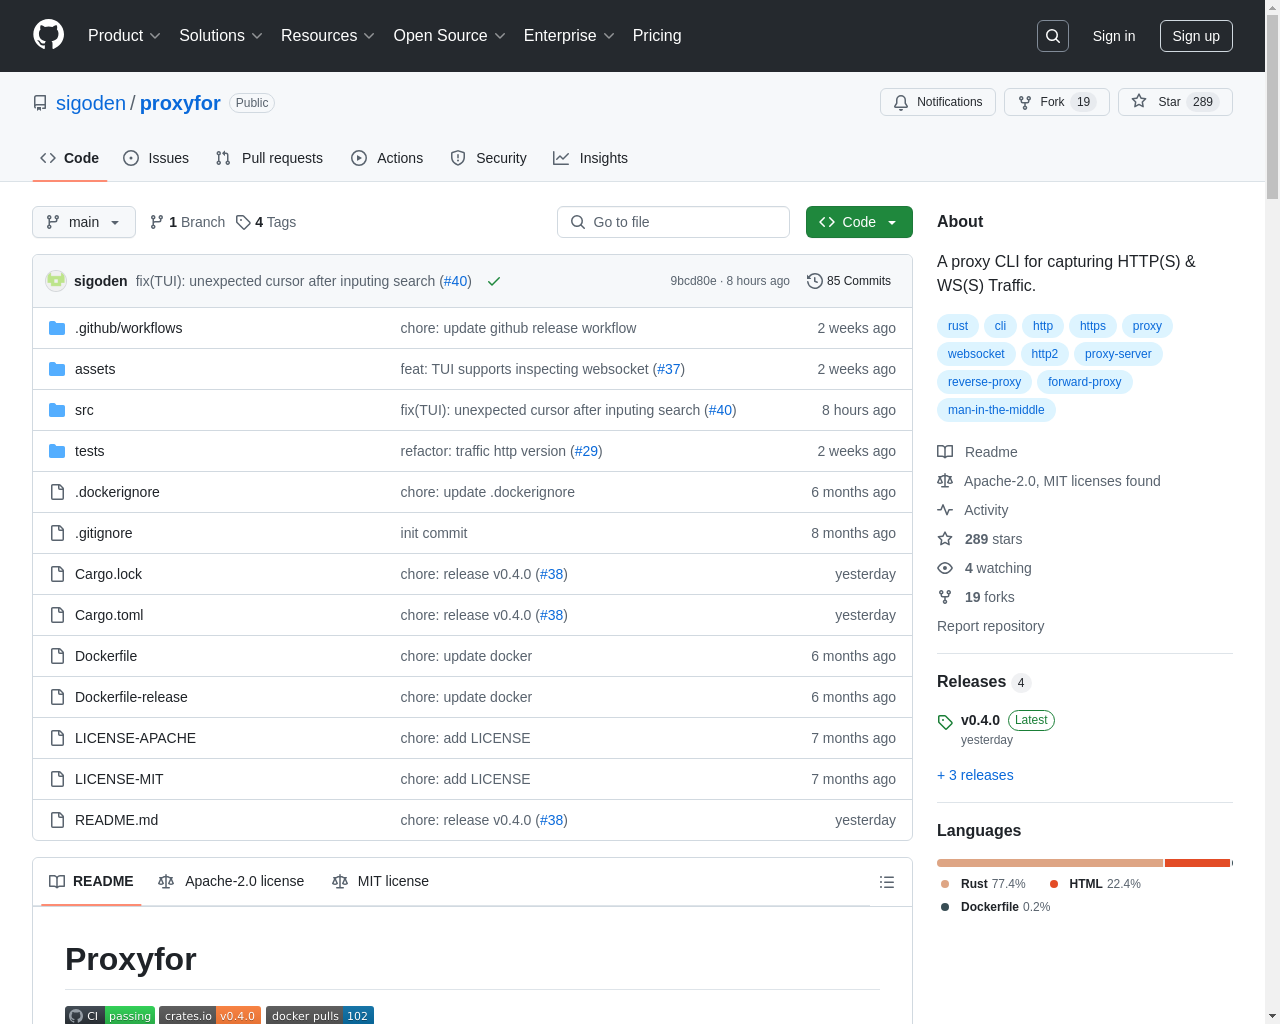
Task: Focus the Go to file search field
Action: pos(673,222)
